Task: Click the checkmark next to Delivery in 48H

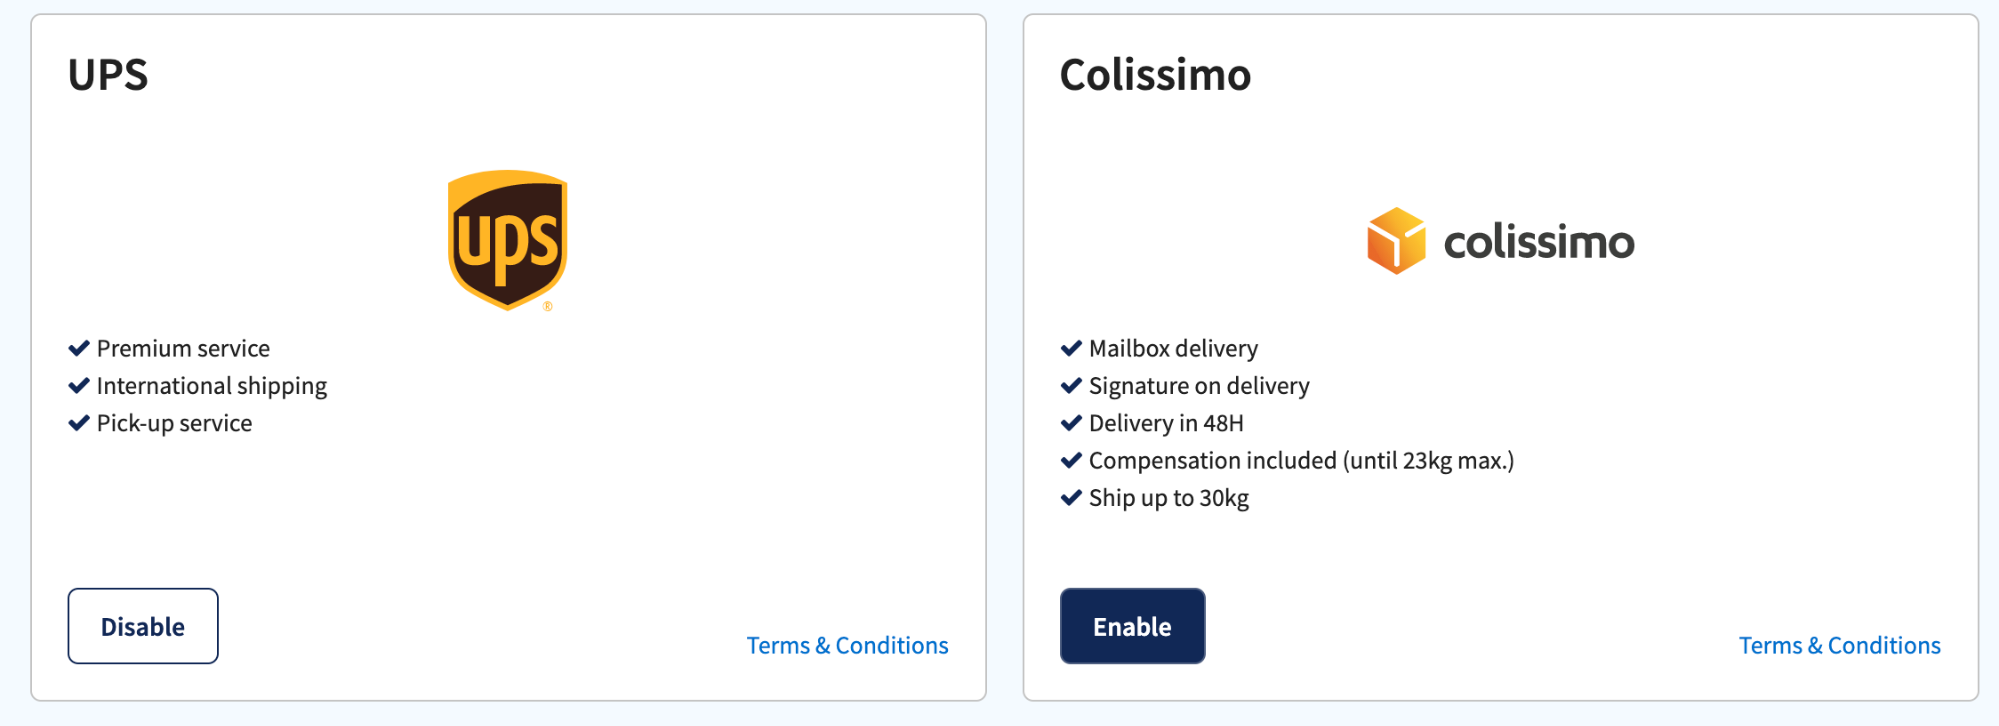Action: 1070,423
